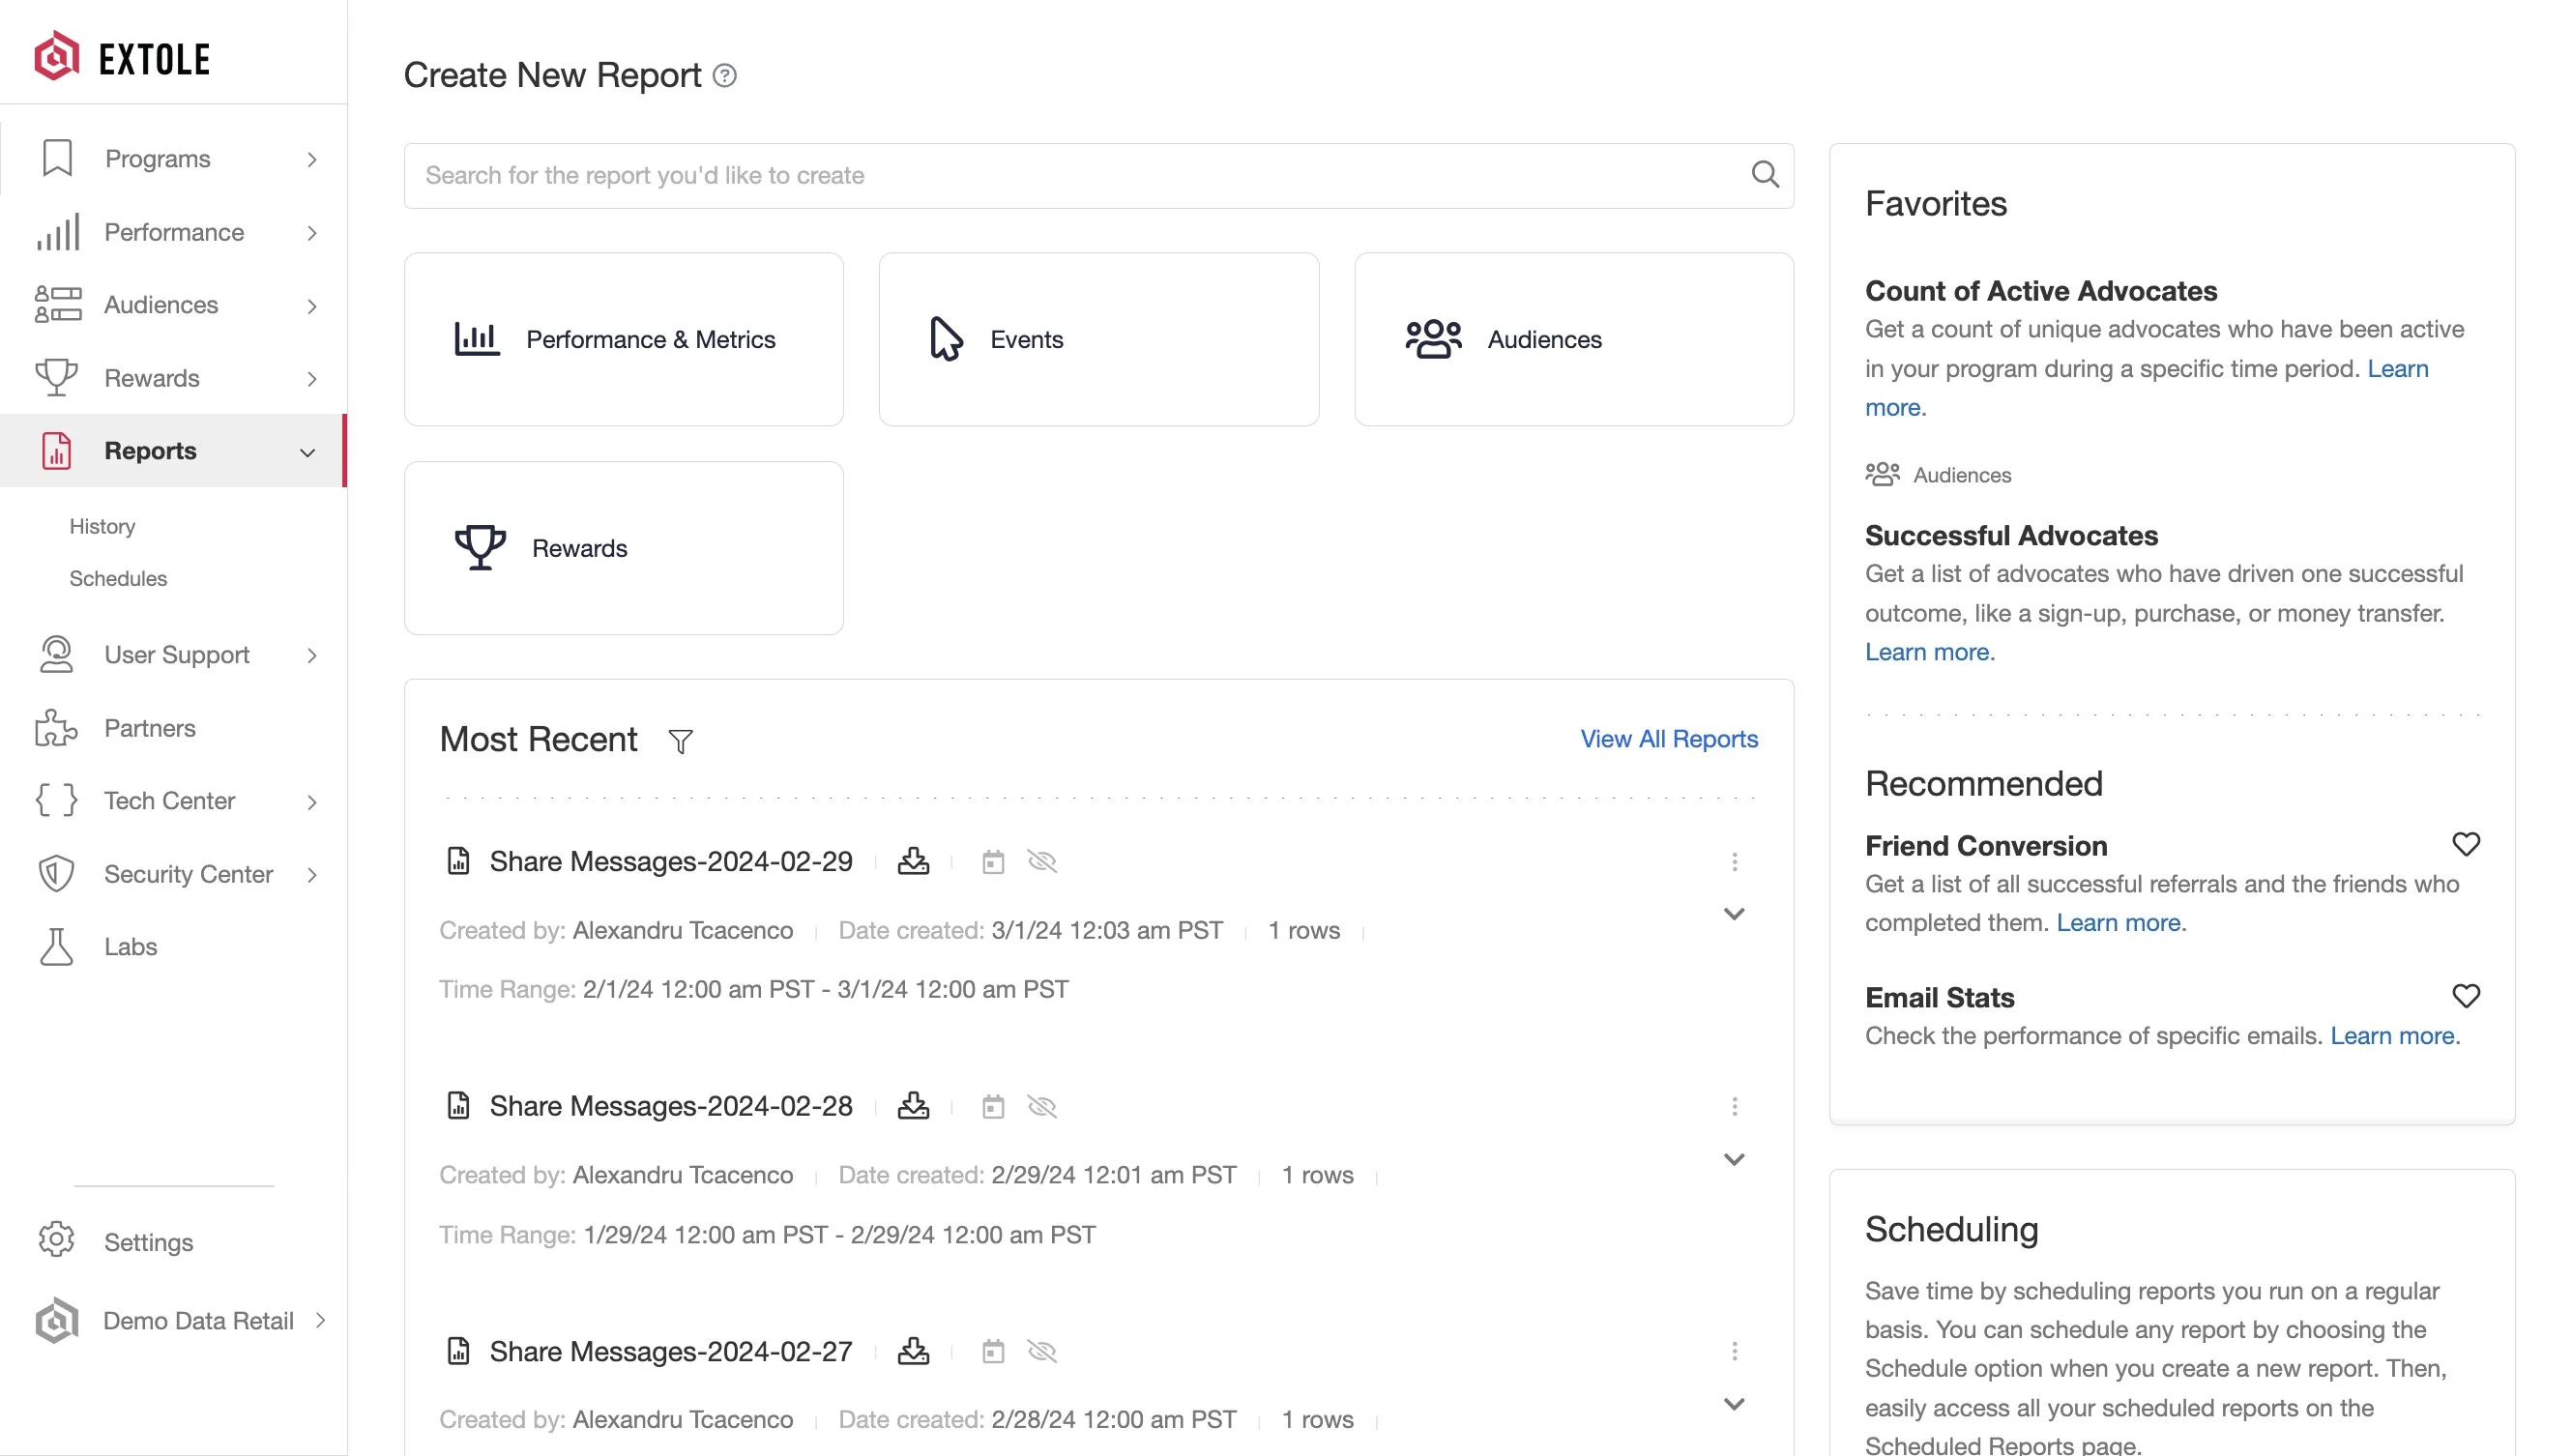The height and width of the screenshot is (1456, 2572).
Task: Click the search magnifier icon
Action: (x=1765, y=175)
